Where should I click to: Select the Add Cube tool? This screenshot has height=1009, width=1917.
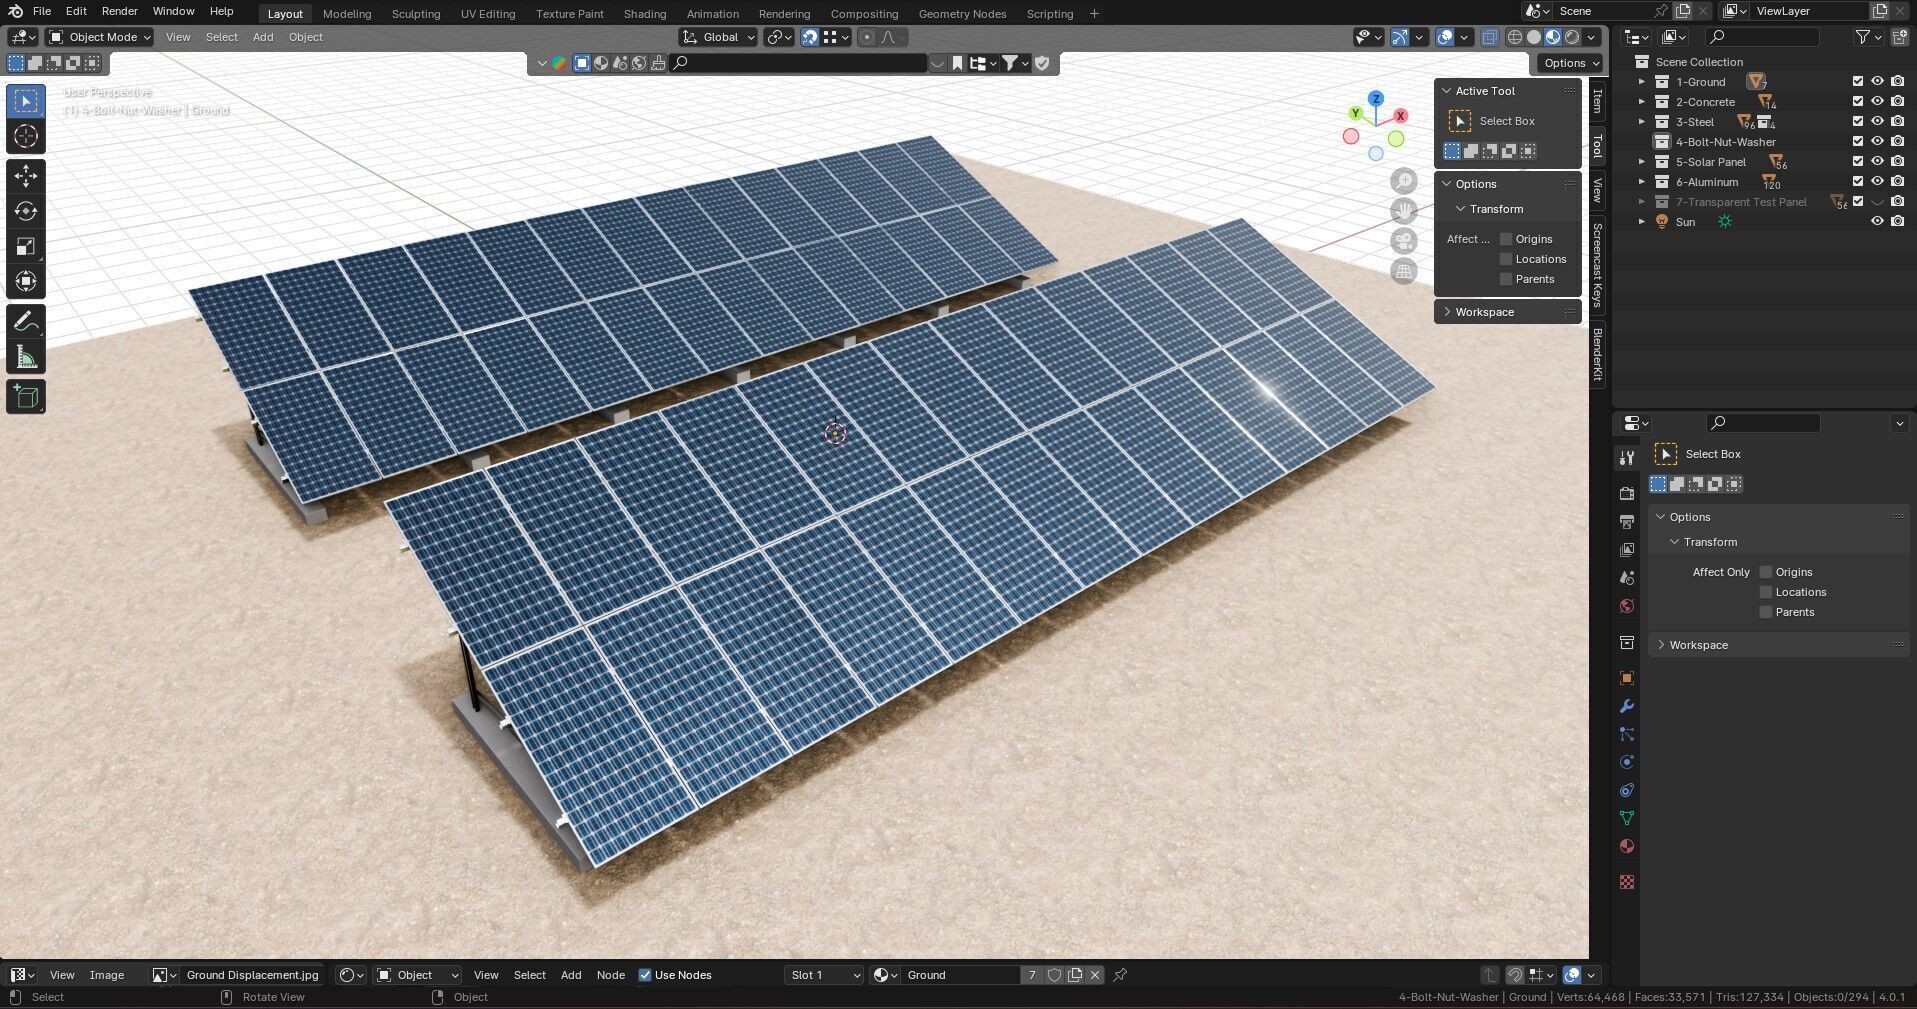[x=26, y=397]
